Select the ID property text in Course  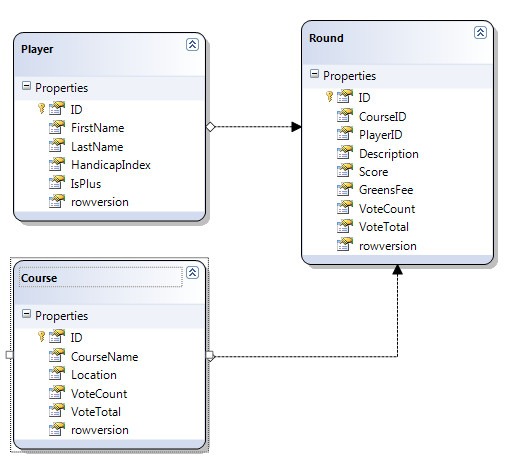click(x=76, y=337)
